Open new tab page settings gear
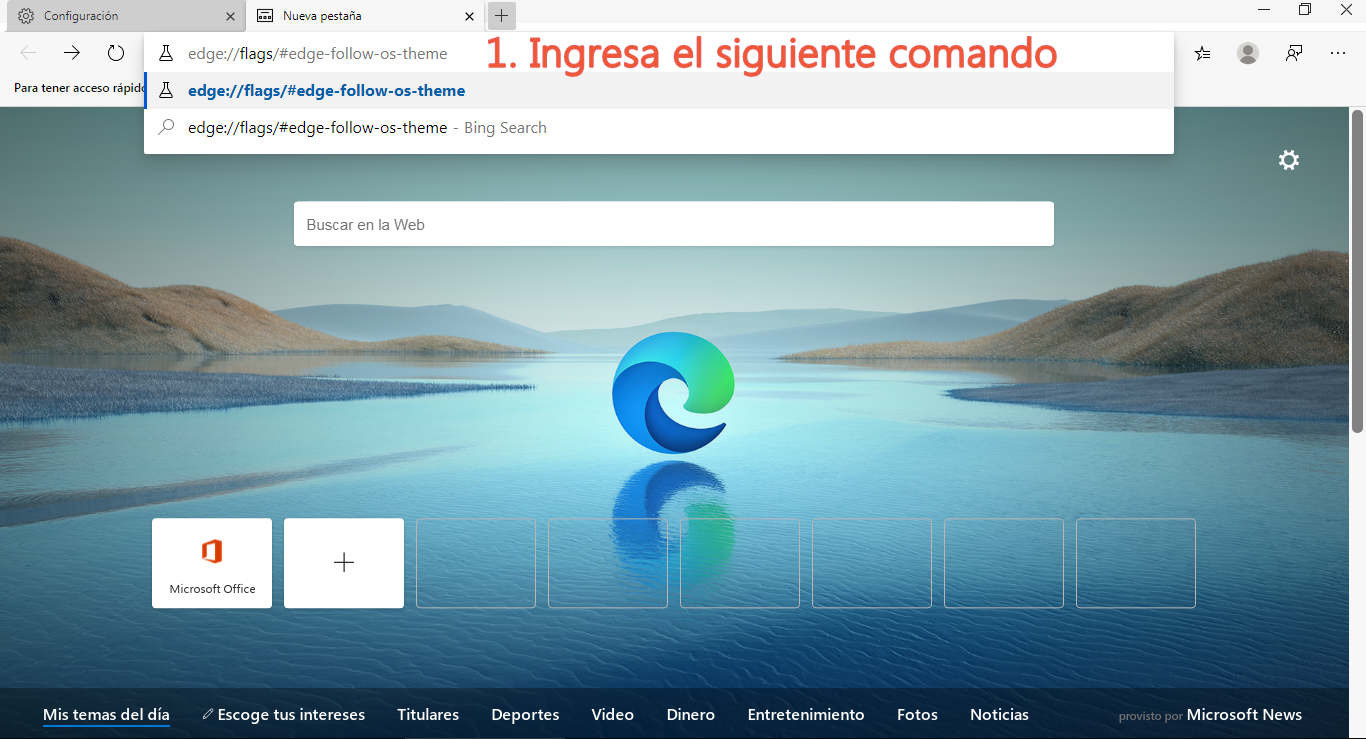 (1289, 160)
